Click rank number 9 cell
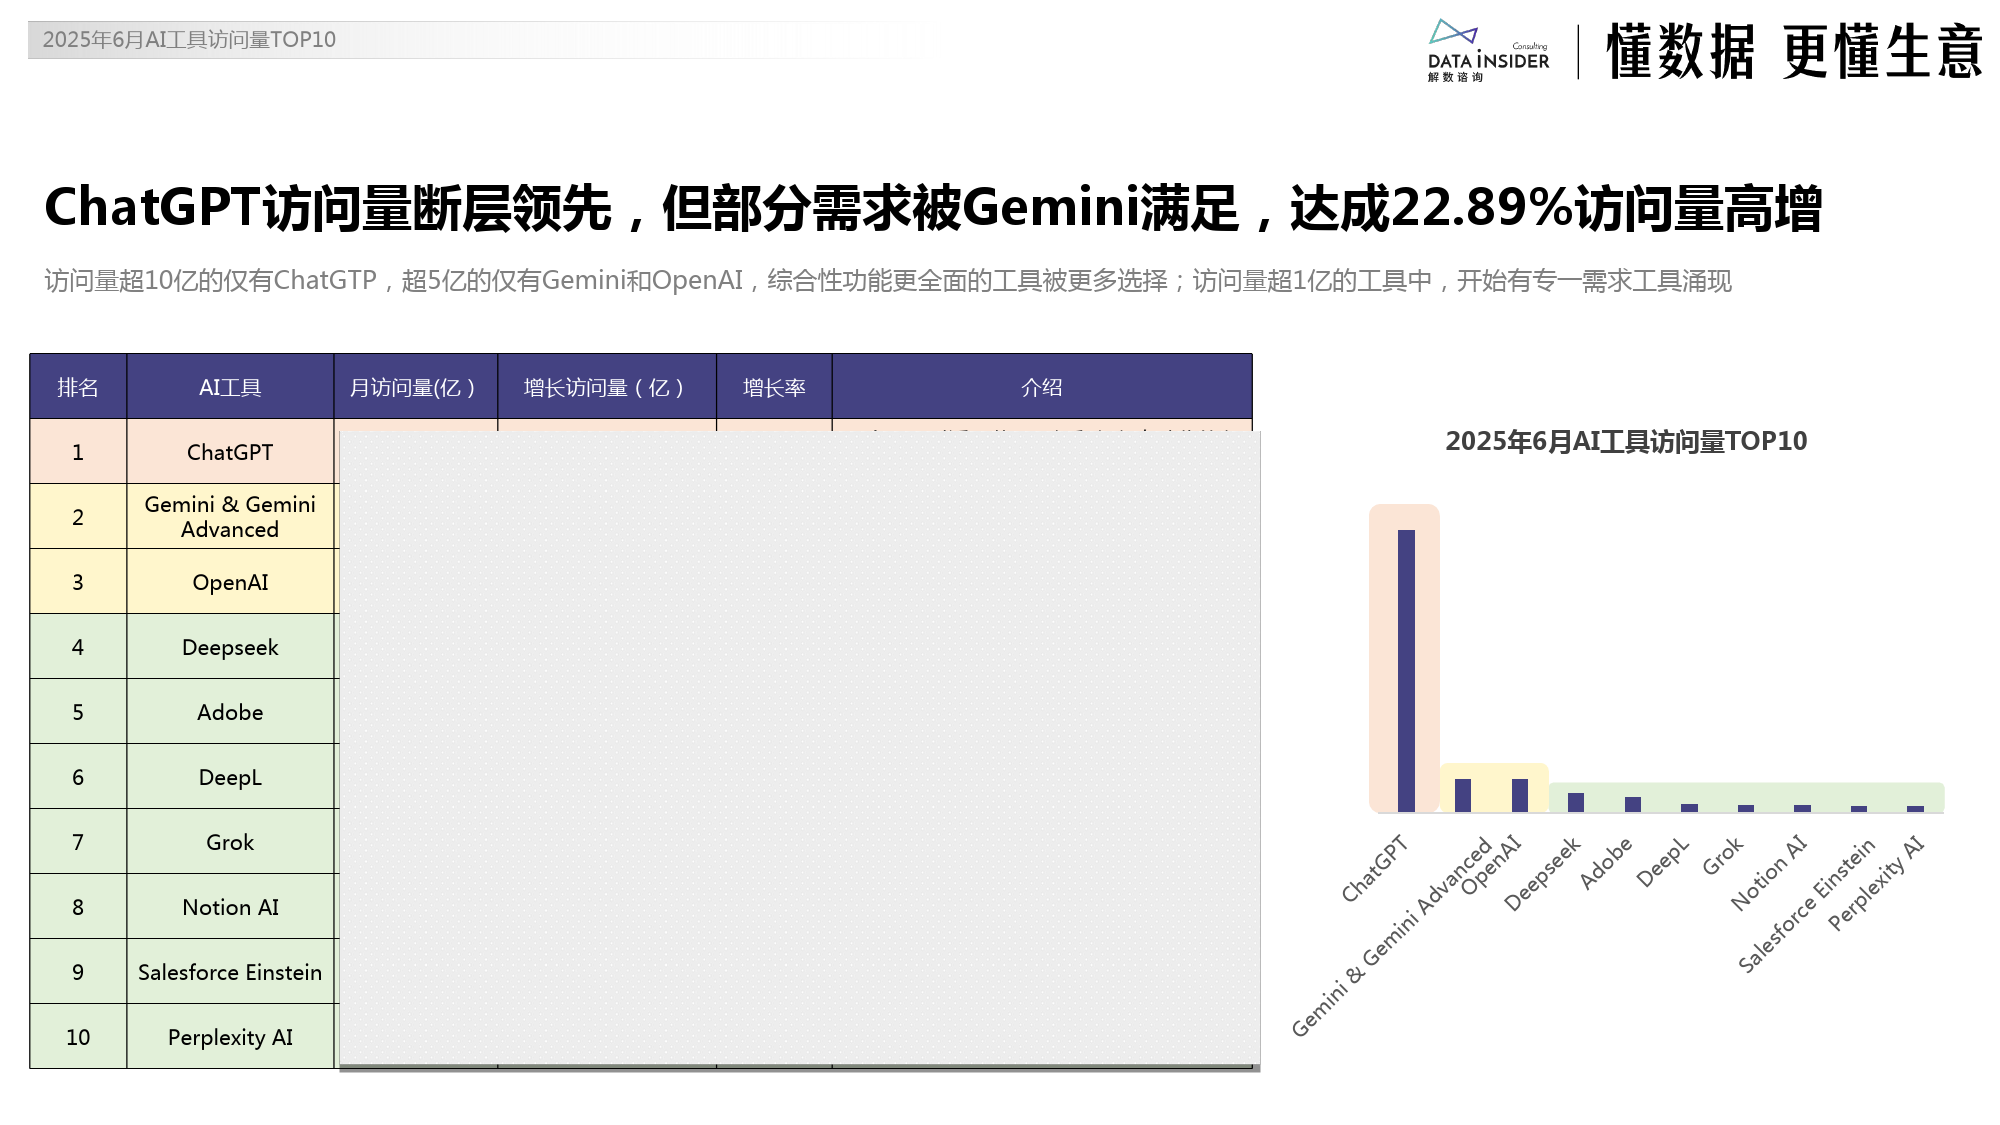 (x=78, y=972)
